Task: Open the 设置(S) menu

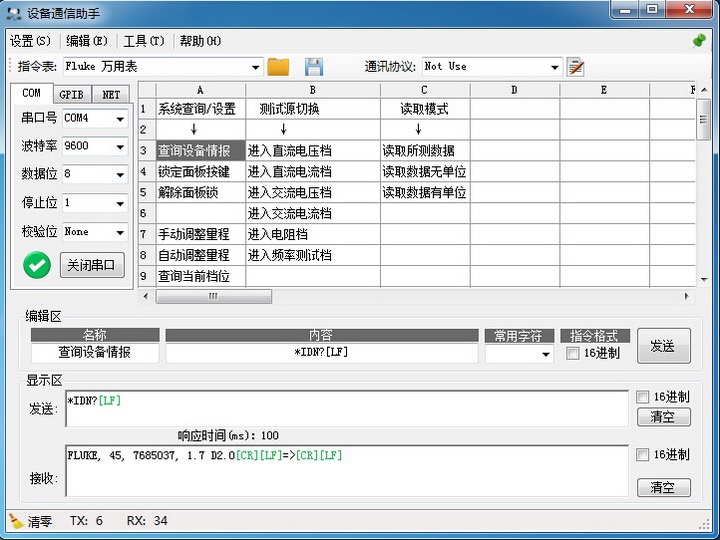Action: [30, 41]
